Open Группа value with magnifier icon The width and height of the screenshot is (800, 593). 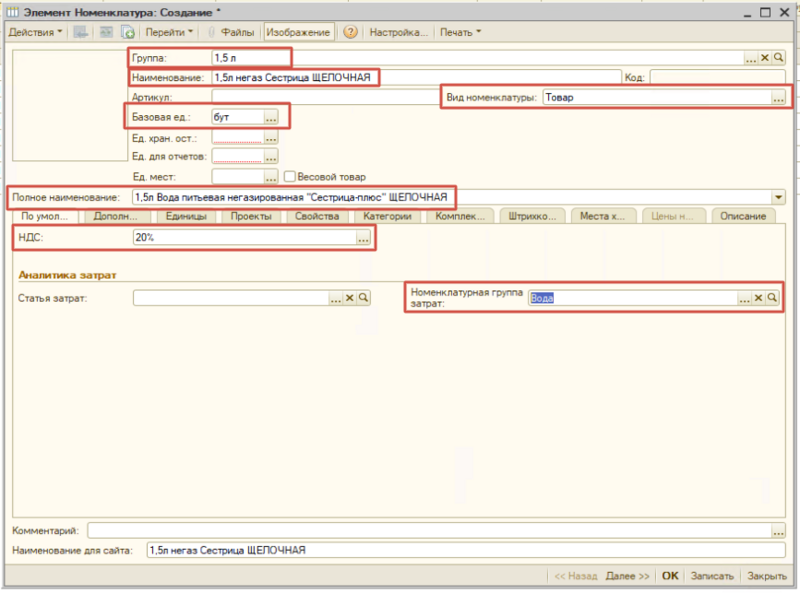778,58
